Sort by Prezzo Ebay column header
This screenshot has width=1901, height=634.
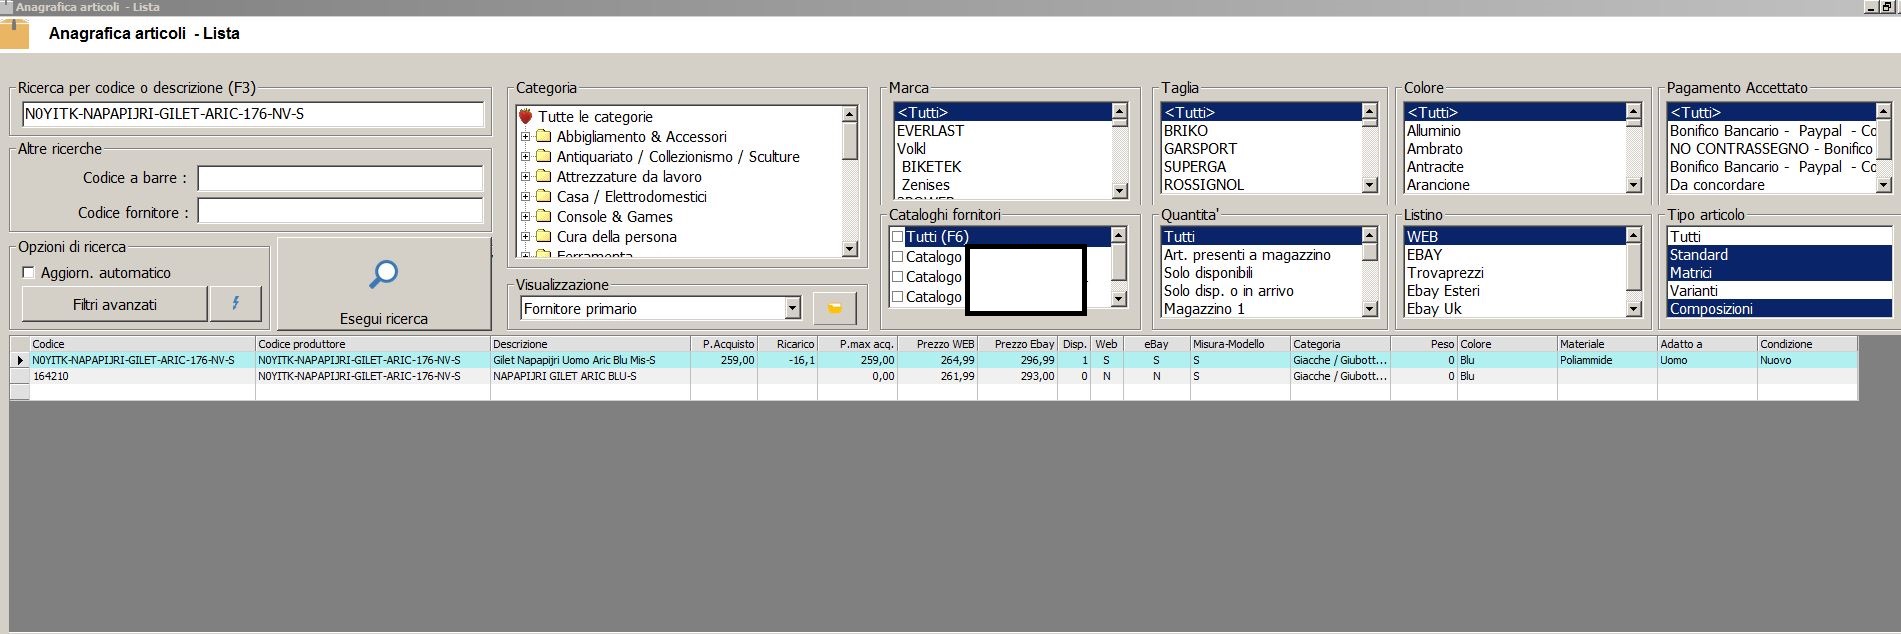pos(1017,344)
